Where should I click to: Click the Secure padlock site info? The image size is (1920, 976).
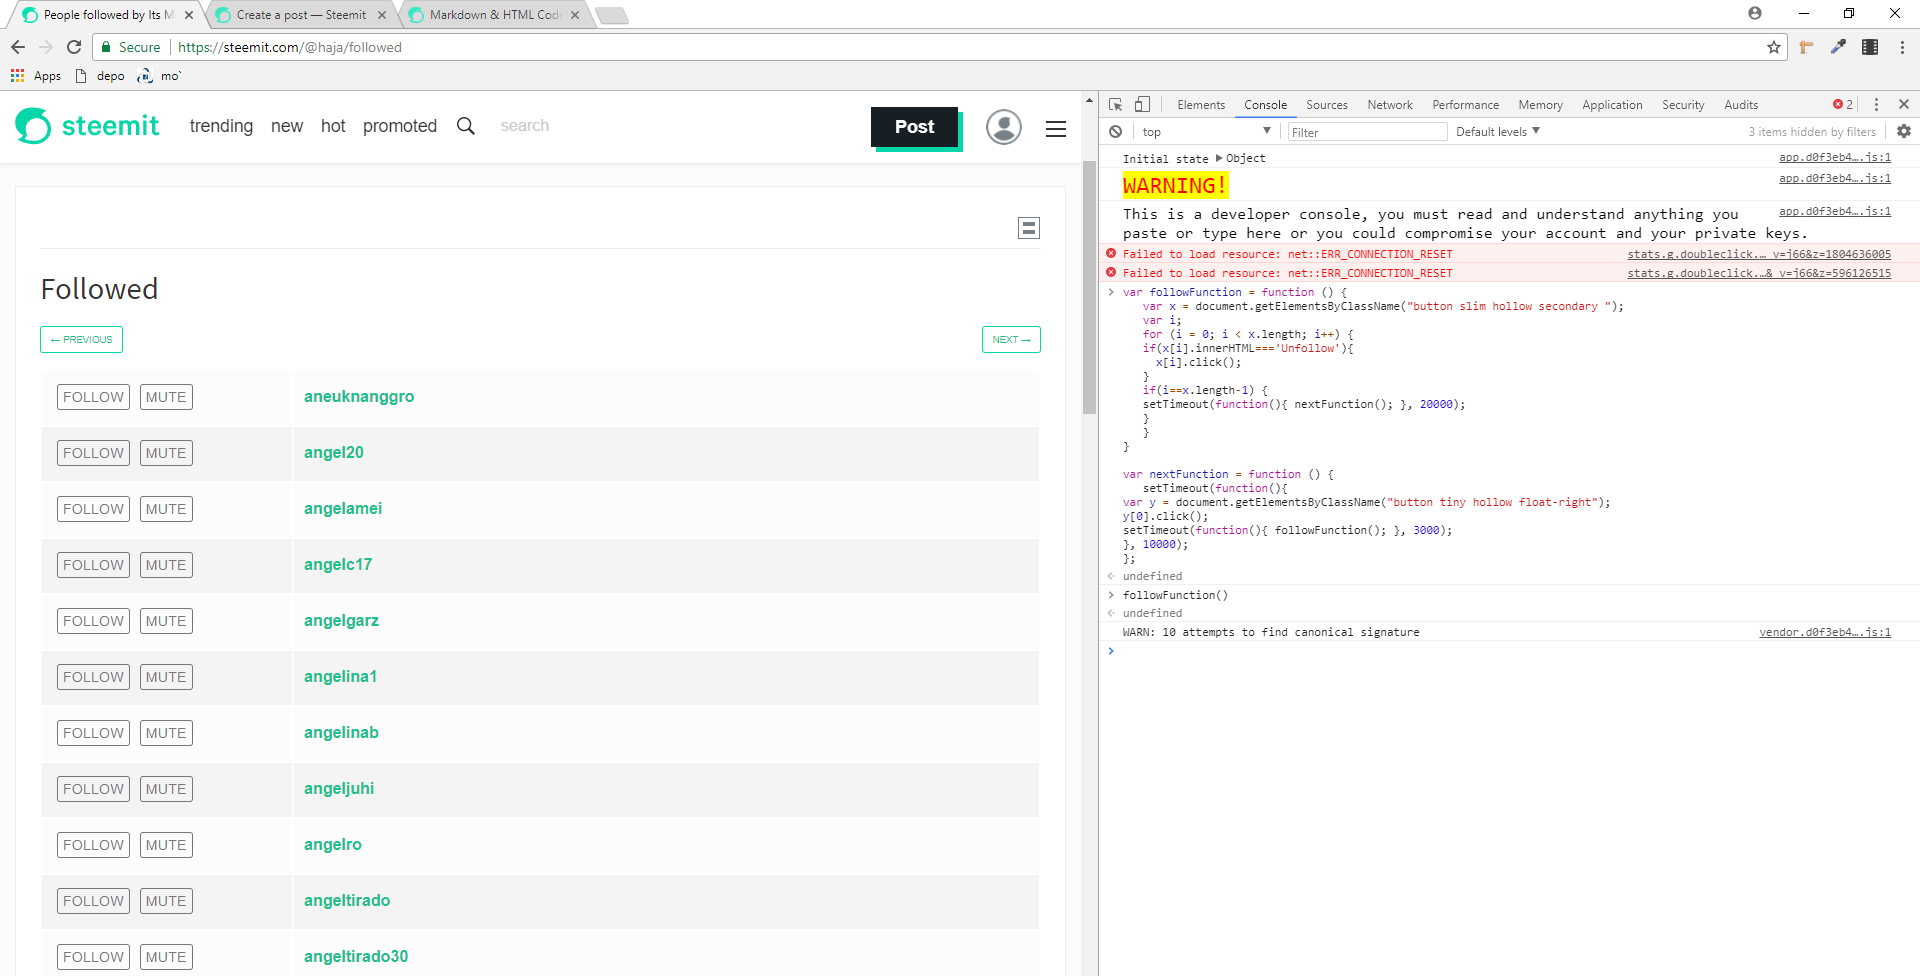[130, 47]
